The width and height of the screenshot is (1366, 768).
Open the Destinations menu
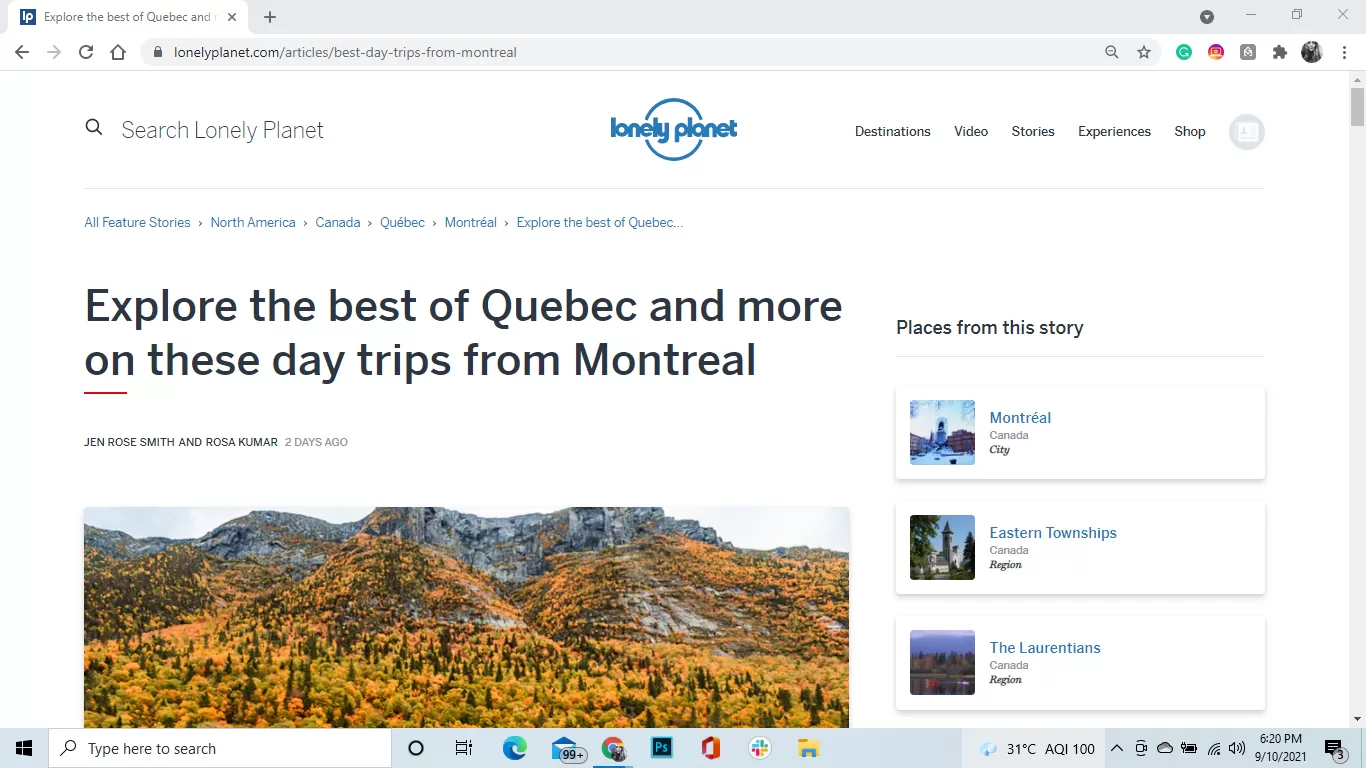tap(892, 131)
